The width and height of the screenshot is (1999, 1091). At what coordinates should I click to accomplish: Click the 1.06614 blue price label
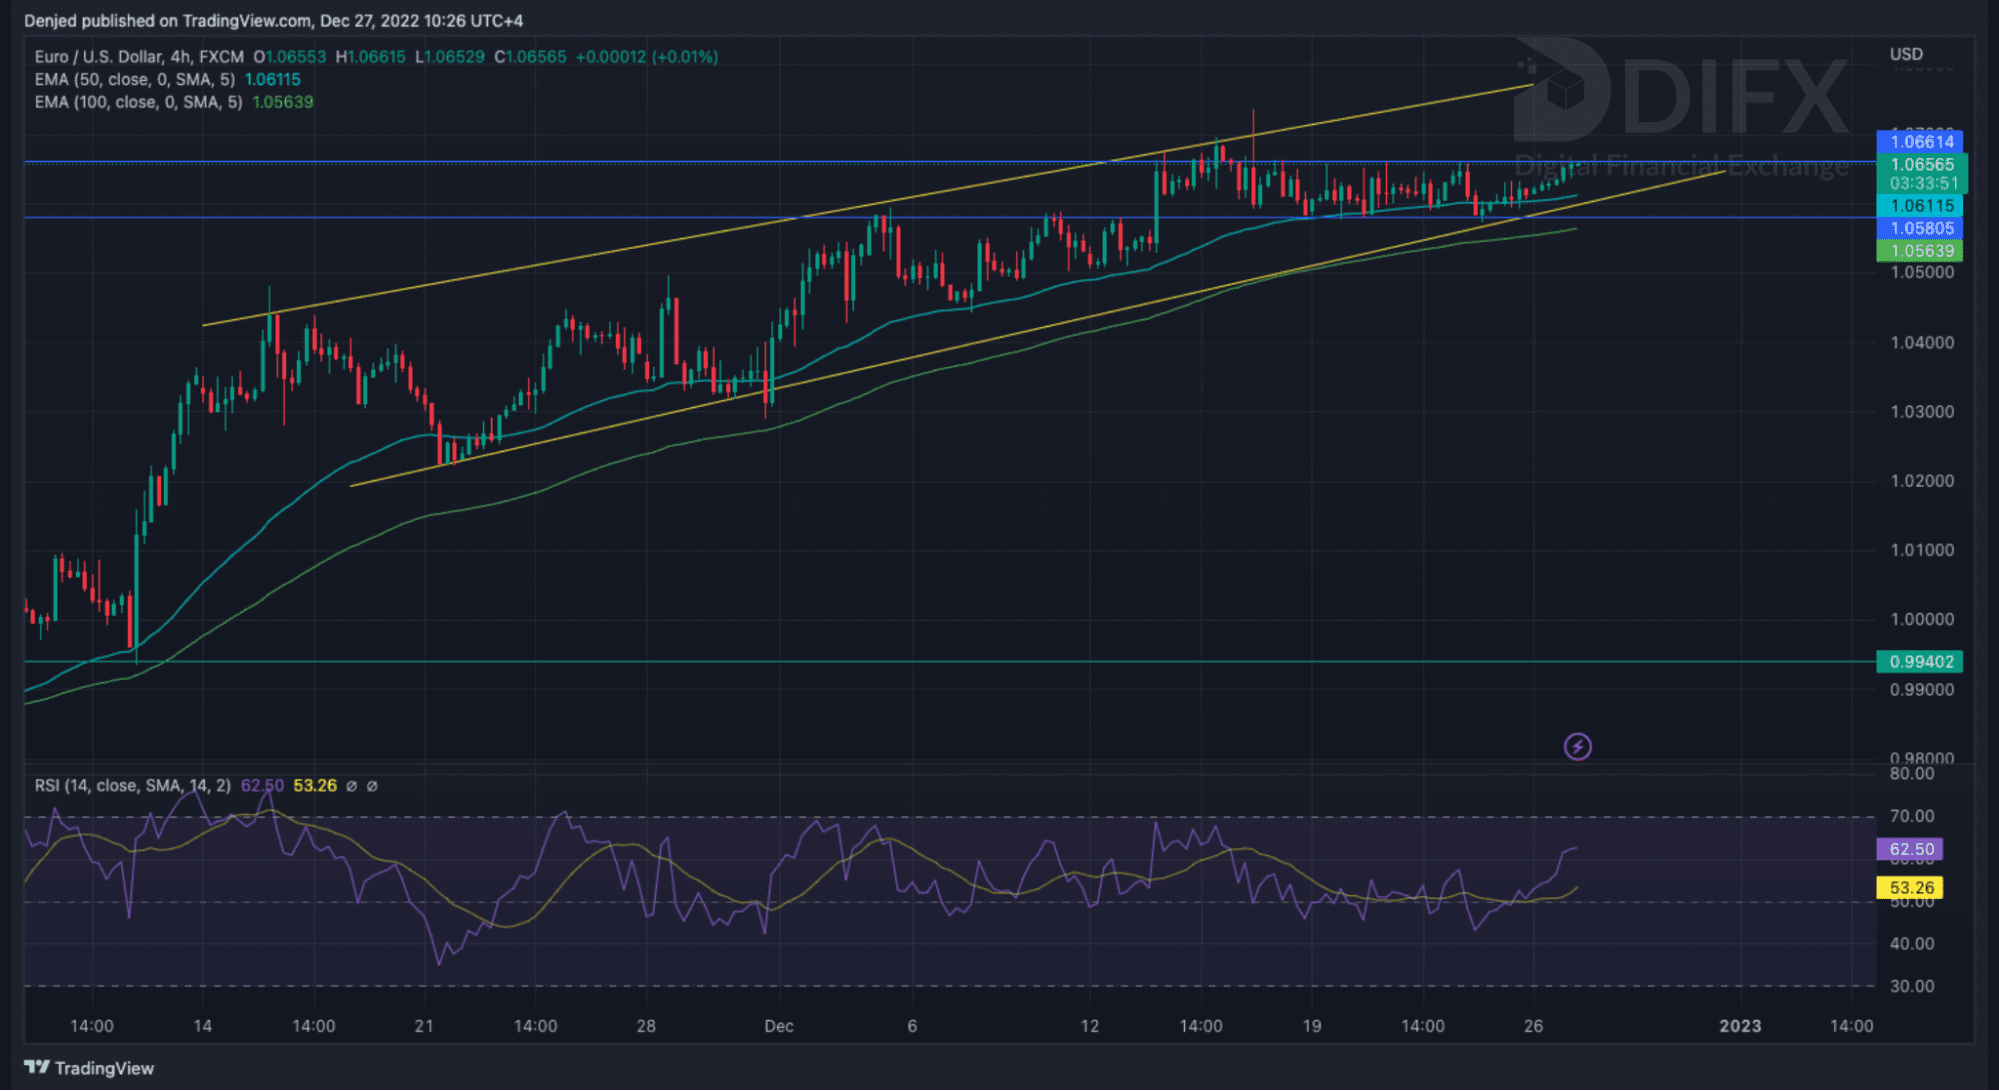[1920, 141]
